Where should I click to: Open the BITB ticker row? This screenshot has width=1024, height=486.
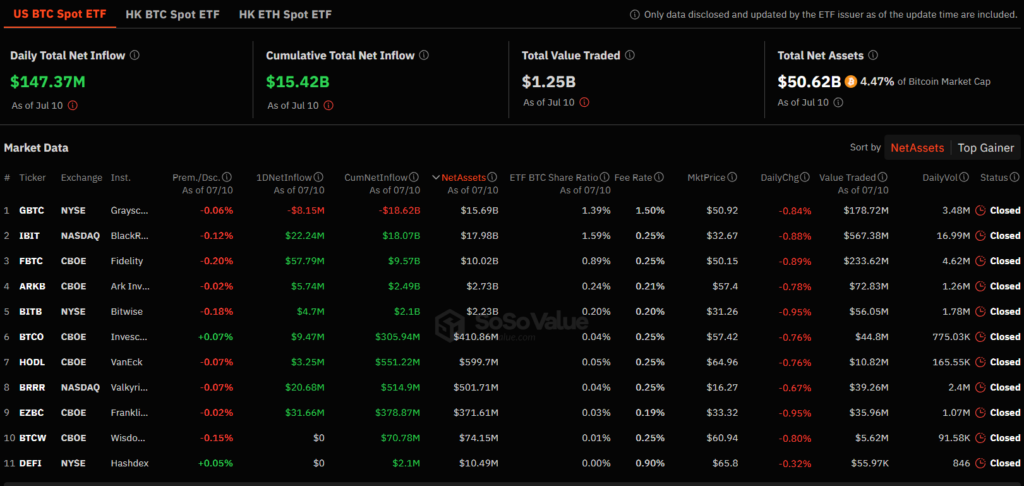tap(512, 312)
